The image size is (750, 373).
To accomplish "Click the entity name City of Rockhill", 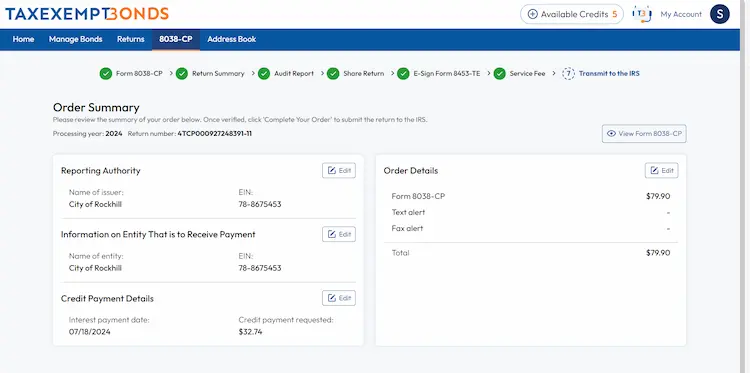I will tap(95, 268).
